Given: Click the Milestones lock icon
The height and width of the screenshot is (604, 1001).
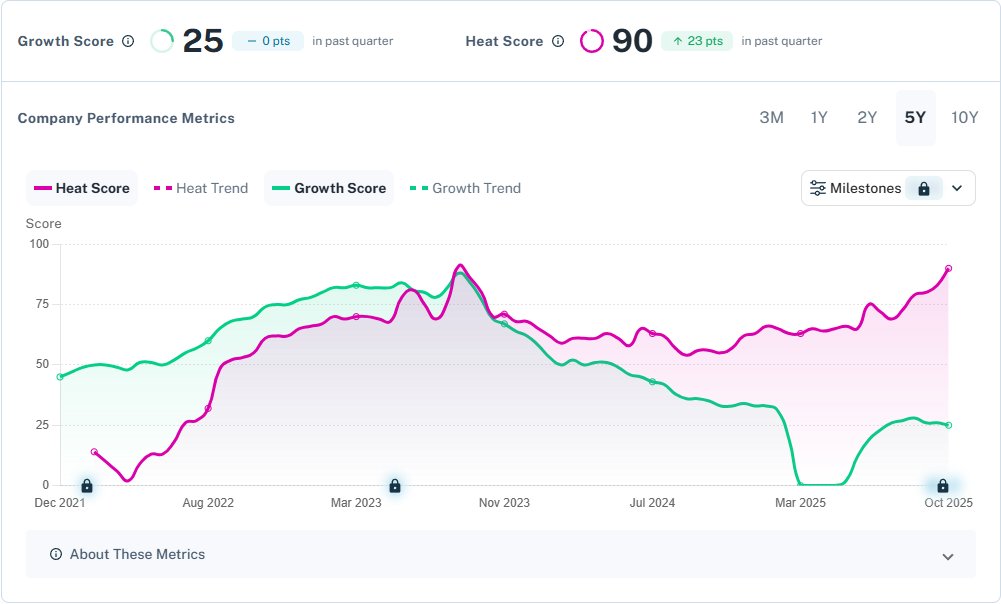Looking at the screenshot, I should pos(924,188).
